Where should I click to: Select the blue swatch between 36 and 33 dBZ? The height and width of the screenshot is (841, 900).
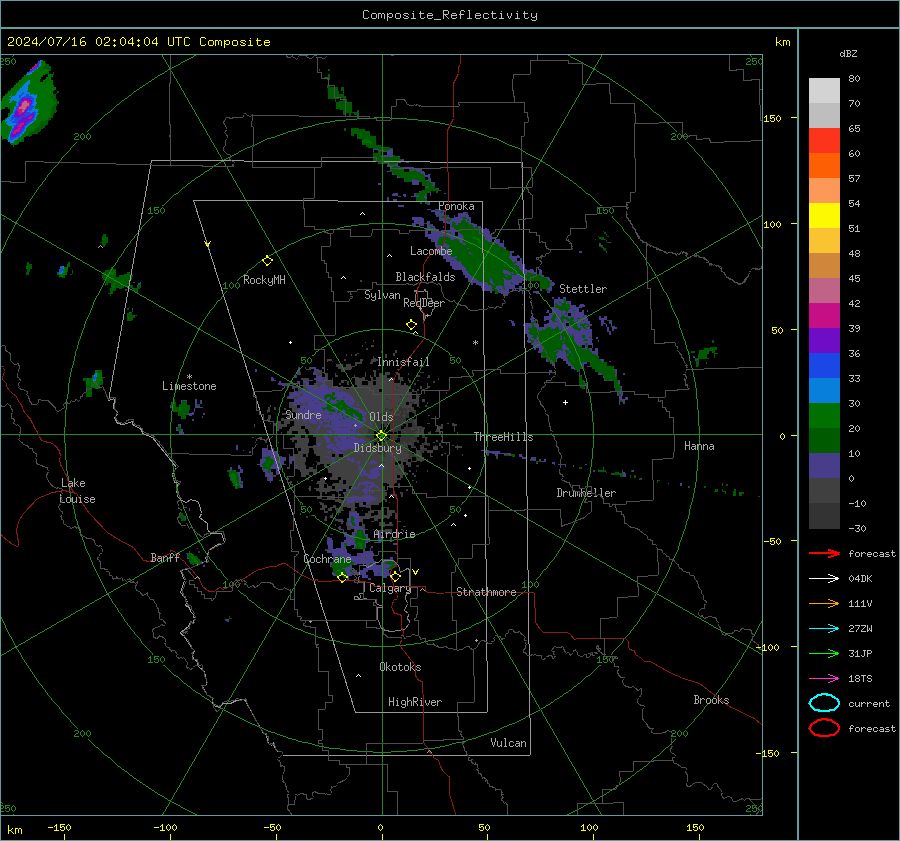click(824, 366)
